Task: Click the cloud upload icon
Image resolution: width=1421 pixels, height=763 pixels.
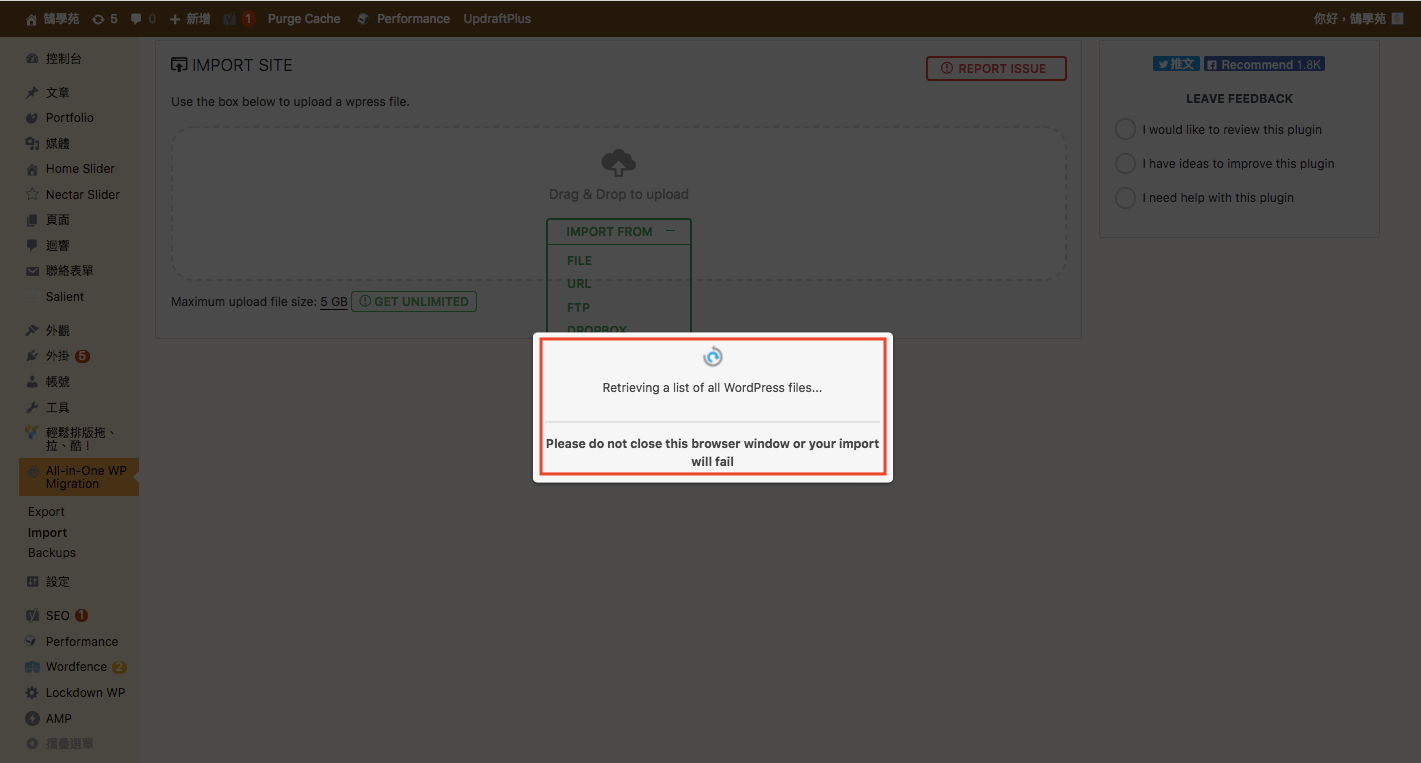Action: click(618, 163)
